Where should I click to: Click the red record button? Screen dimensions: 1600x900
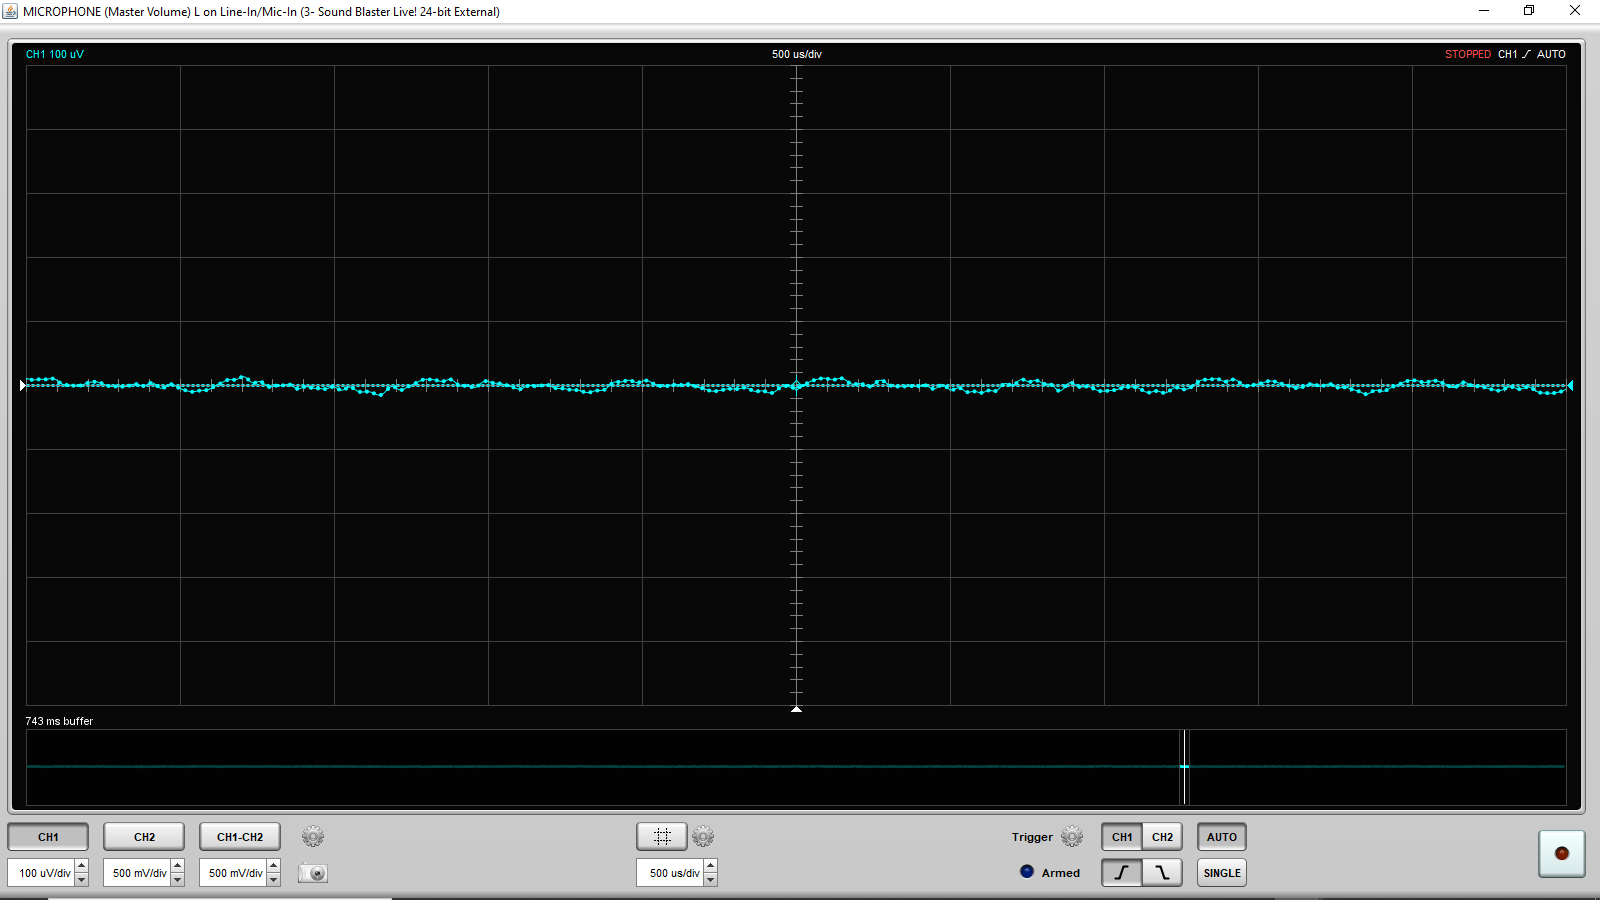click(1562, 853)
